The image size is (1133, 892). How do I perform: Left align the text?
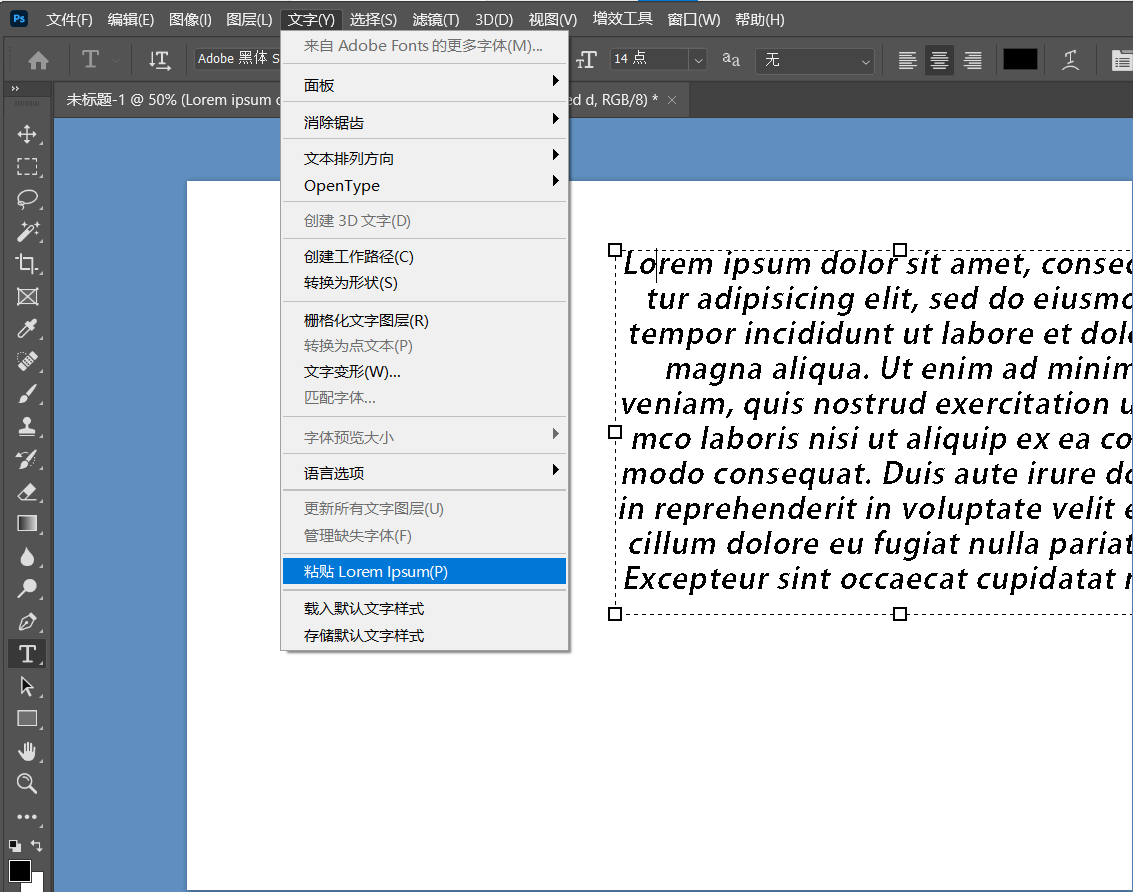coord(907,60)
